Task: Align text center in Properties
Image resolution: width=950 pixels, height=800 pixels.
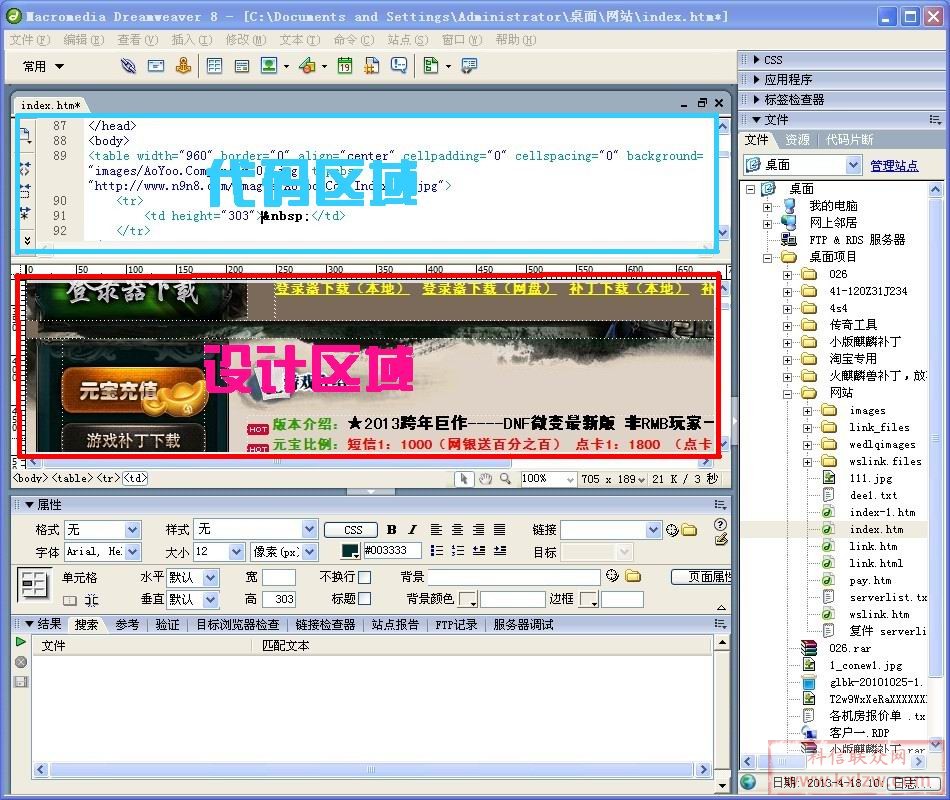Action: (457, 530)
